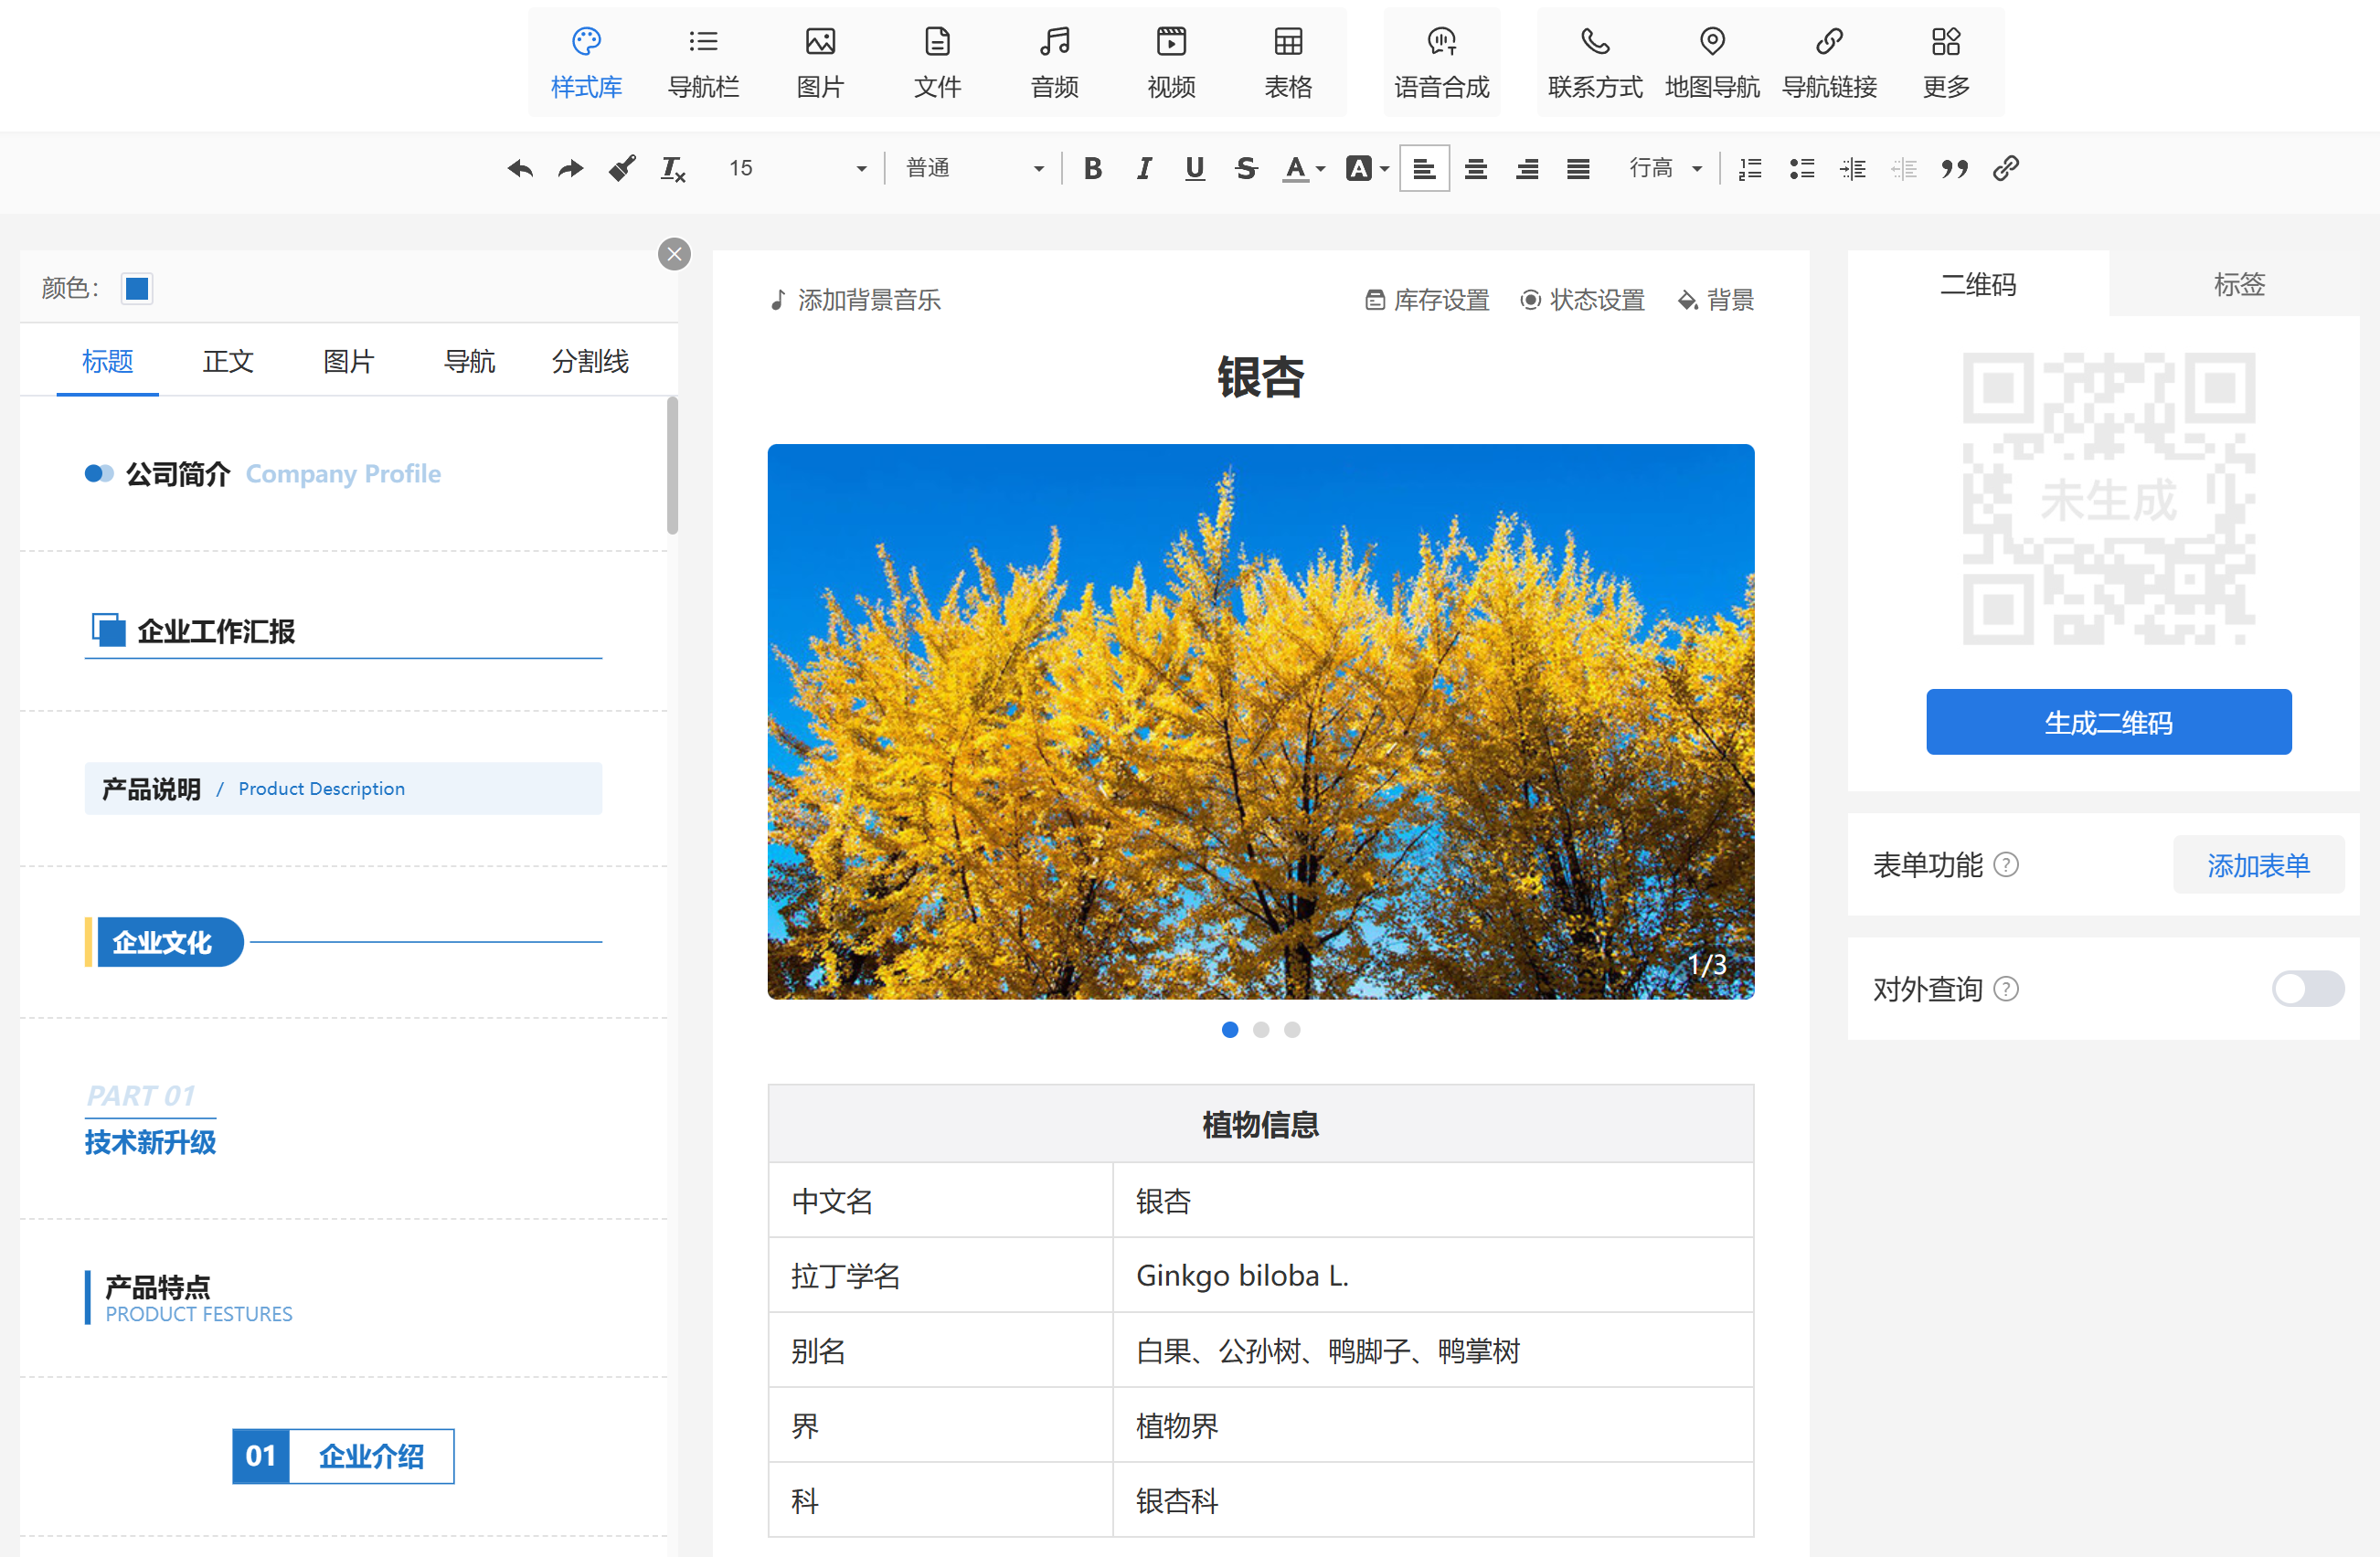The width and height of the screenshot is (2380, 1557).
Task: Insert a 表格 table
Action: point(1288,63)
